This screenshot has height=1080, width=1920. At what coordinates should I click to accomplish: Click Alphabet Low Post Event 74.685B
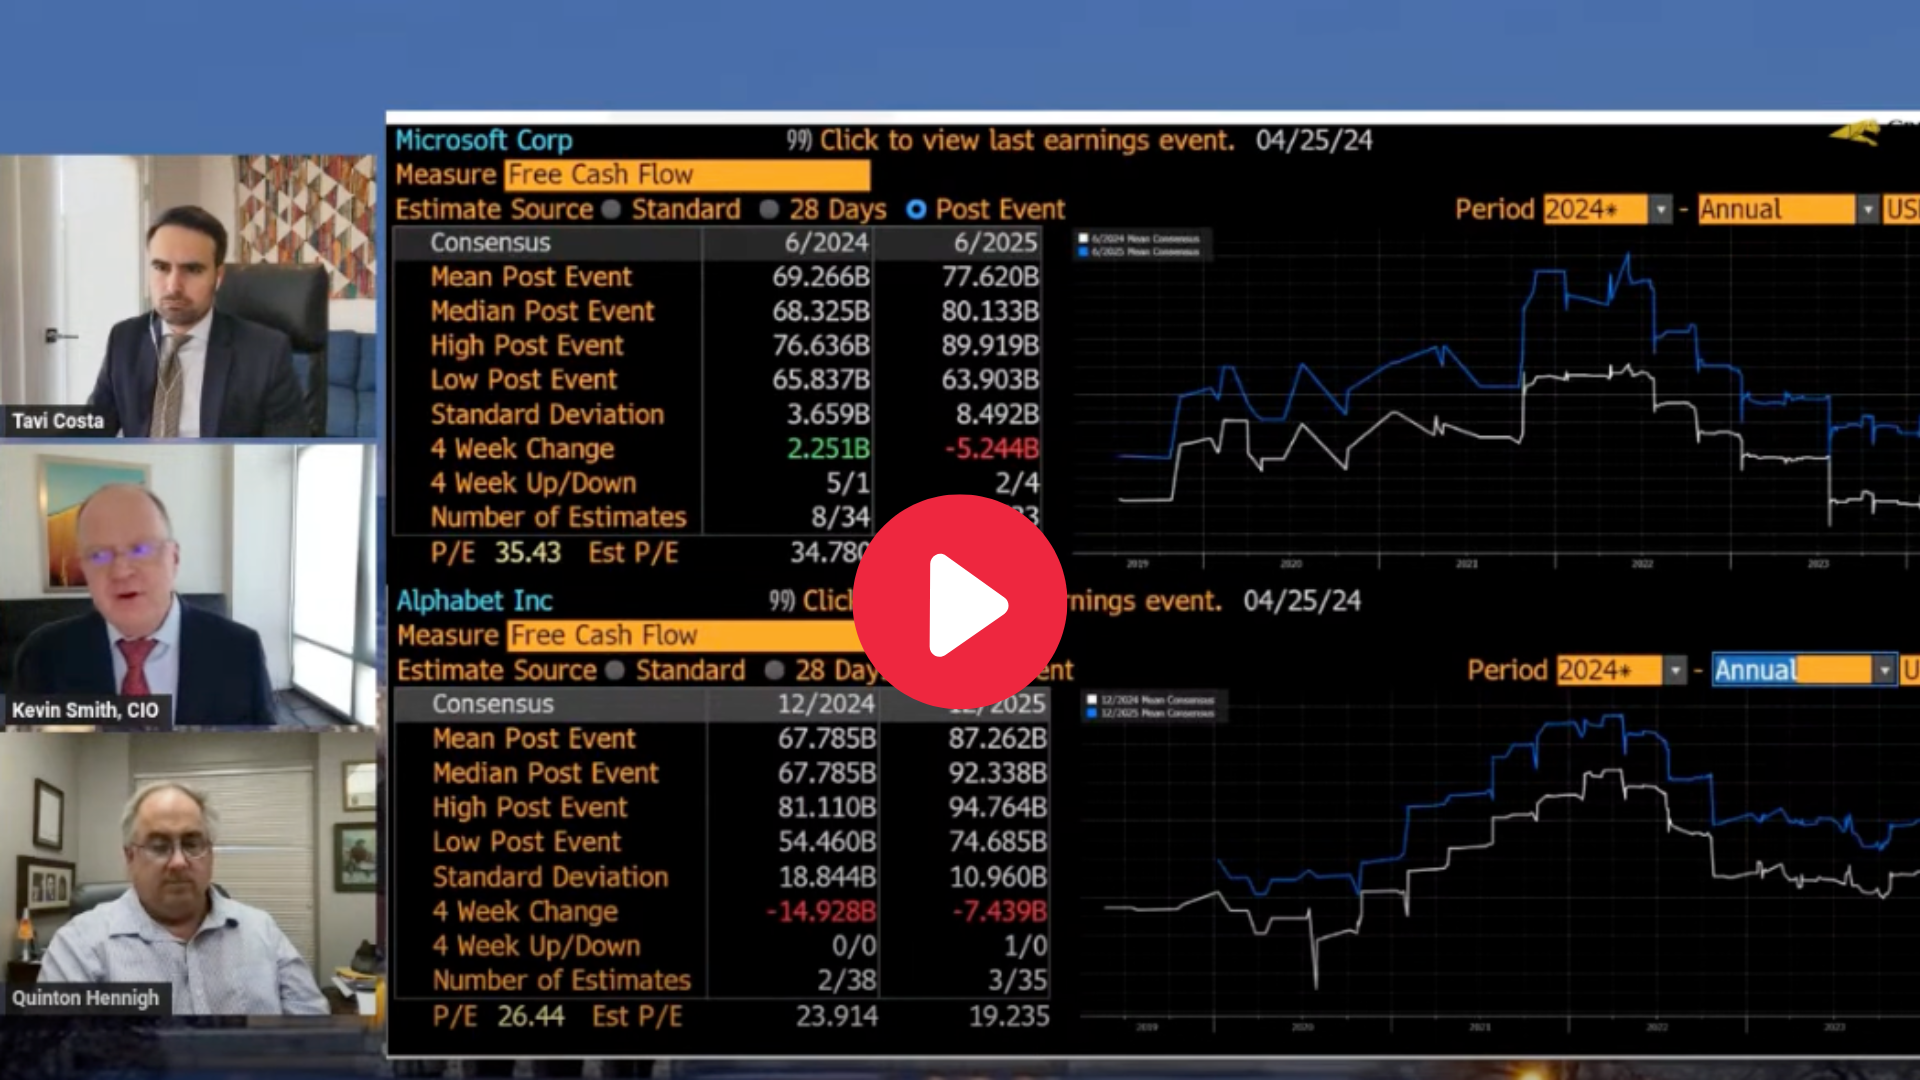pyautogui.click(x=998, y=842)
